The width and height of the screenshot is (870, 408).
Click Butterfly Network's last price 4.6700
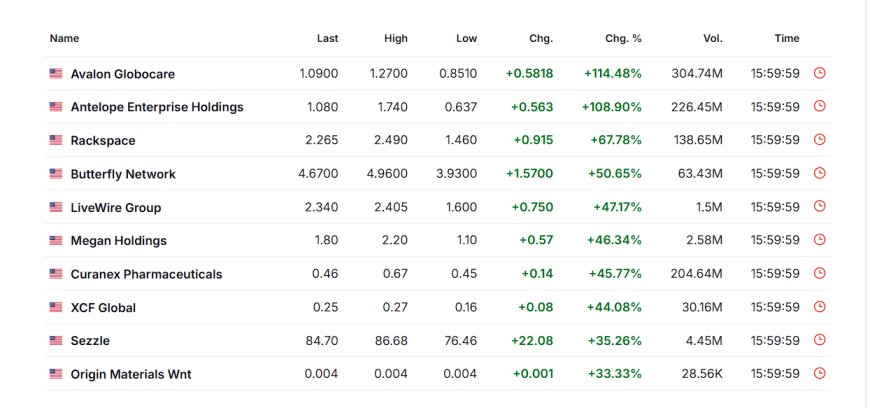pos(318,174)
